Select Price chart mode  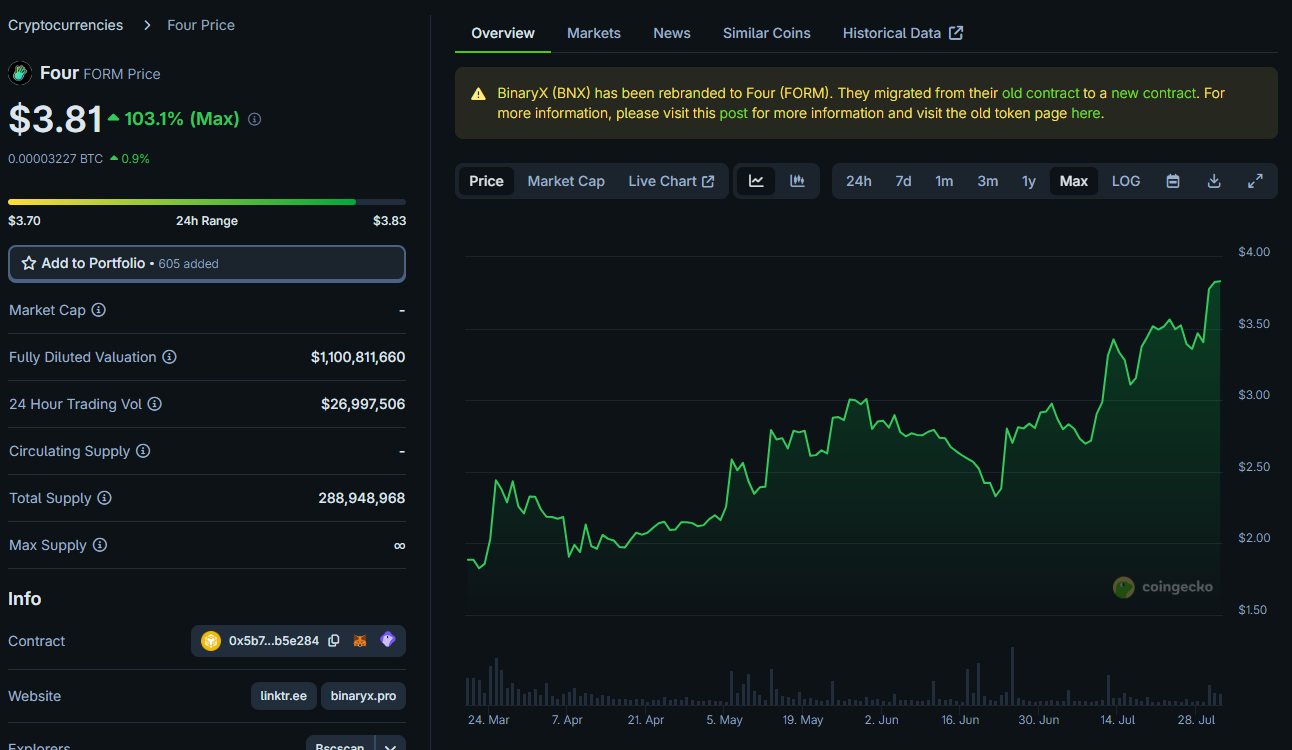[486, 181]
